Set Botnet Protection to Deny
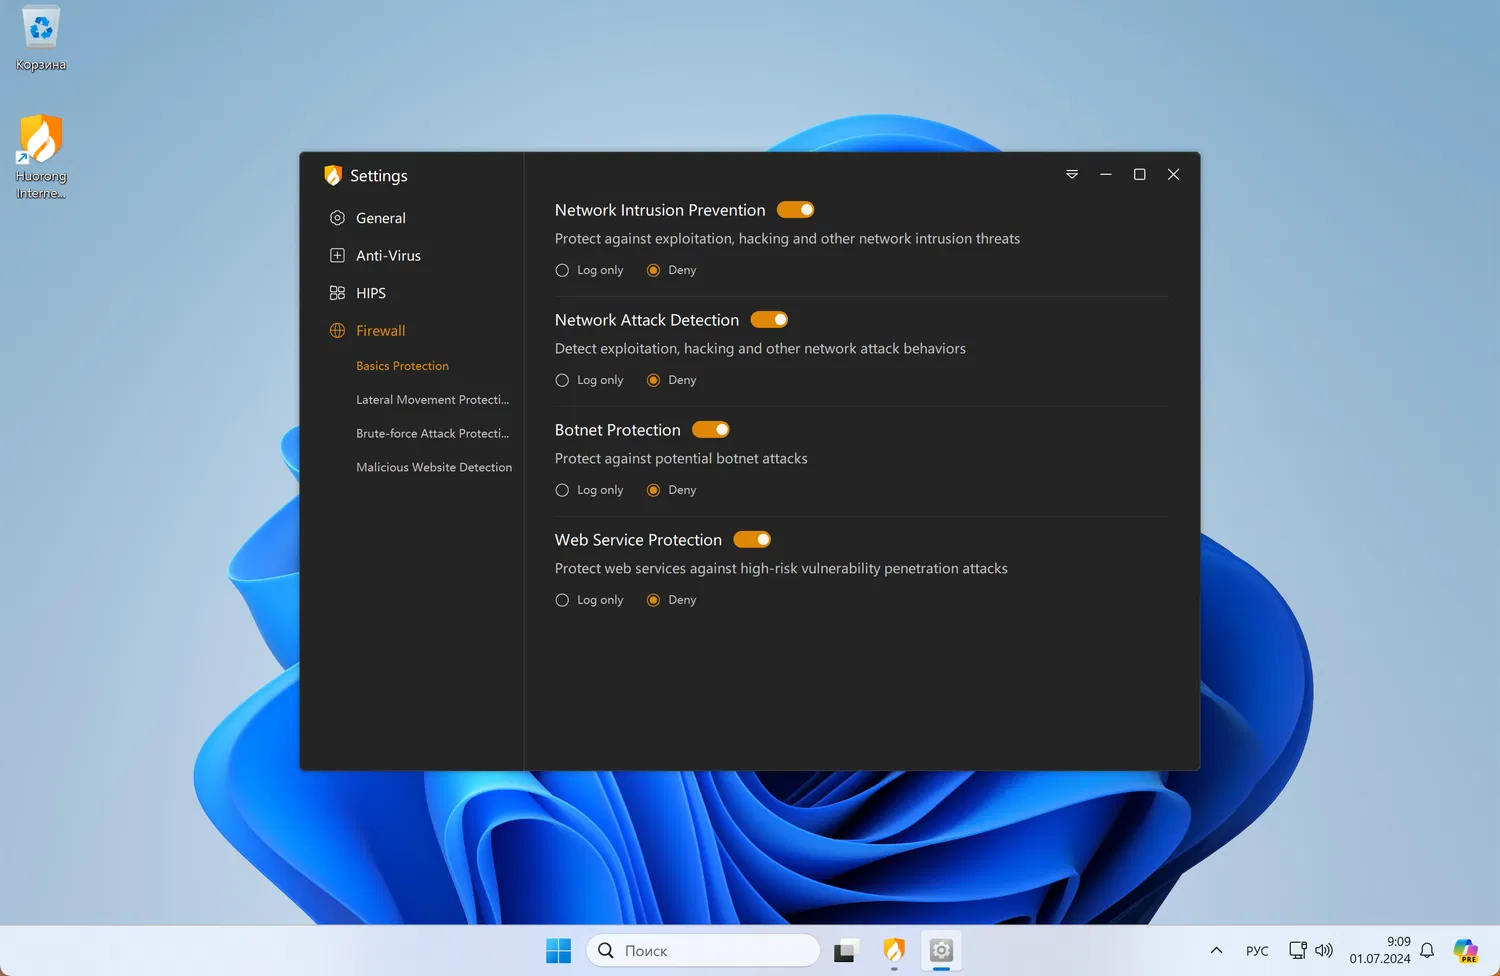The width and height of the screenshot is (1500, 976). 671,490
